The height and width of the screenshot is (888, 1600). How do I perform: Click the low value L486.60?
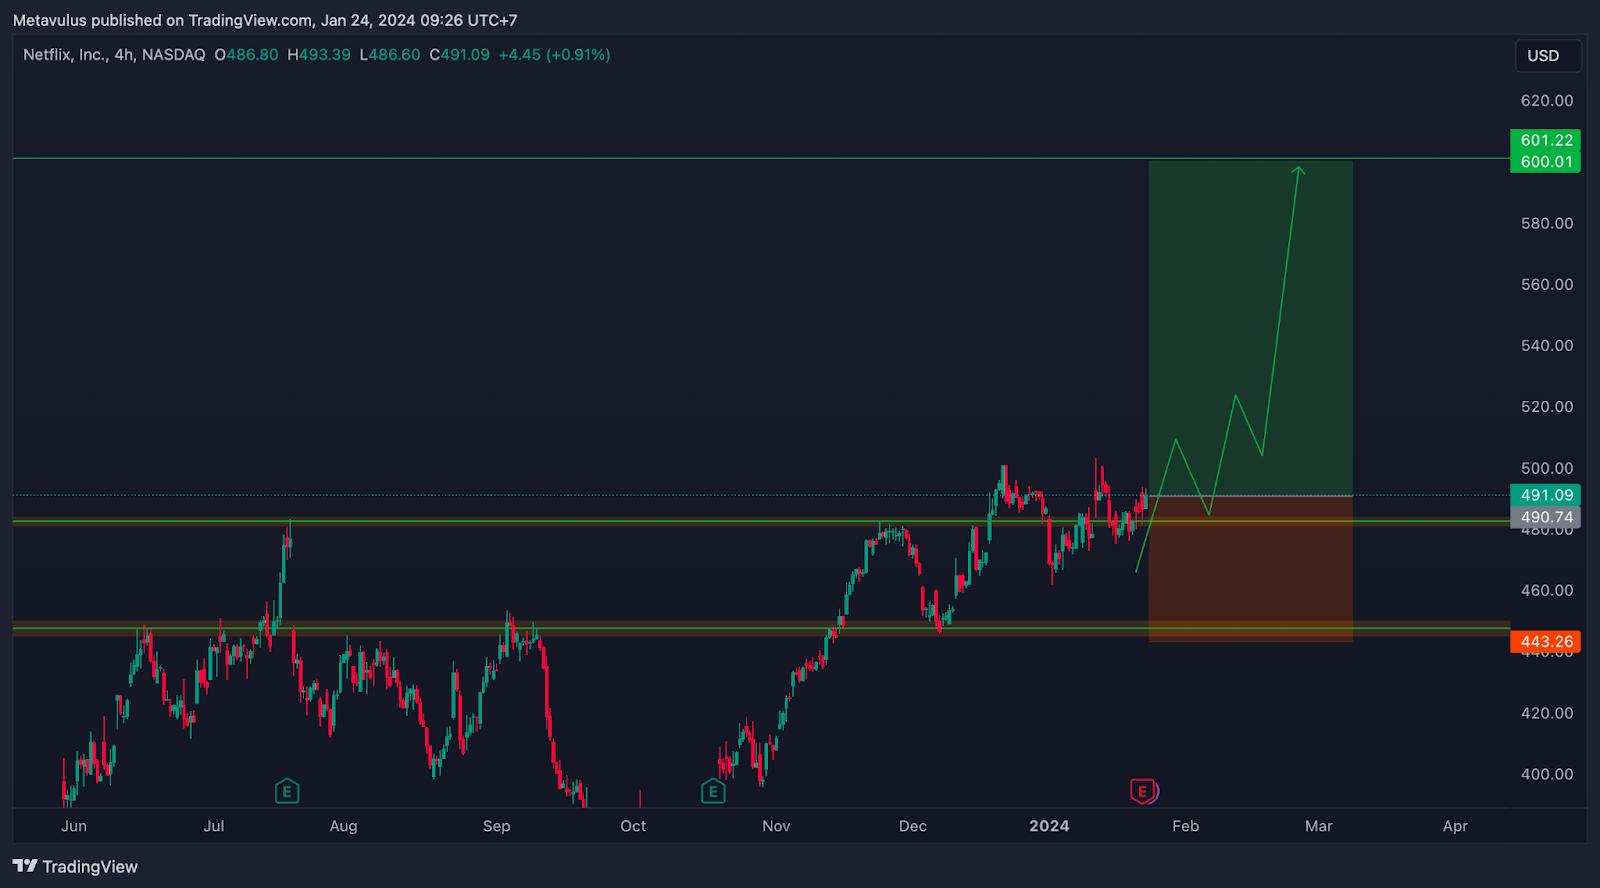pyautogui.click(x=390, y=55)
